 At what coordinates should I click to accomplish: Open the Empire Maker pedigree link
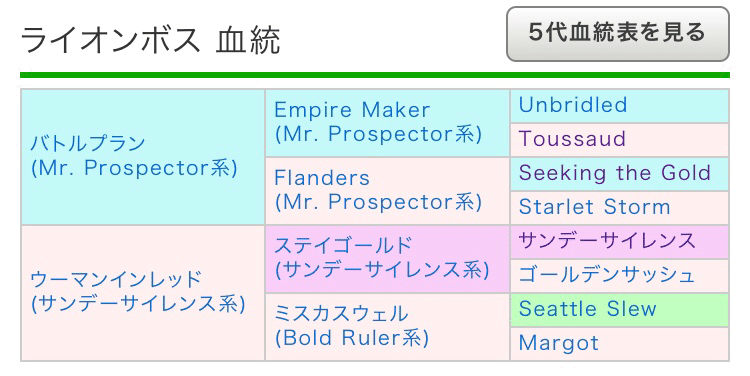[x=352, y=110]
